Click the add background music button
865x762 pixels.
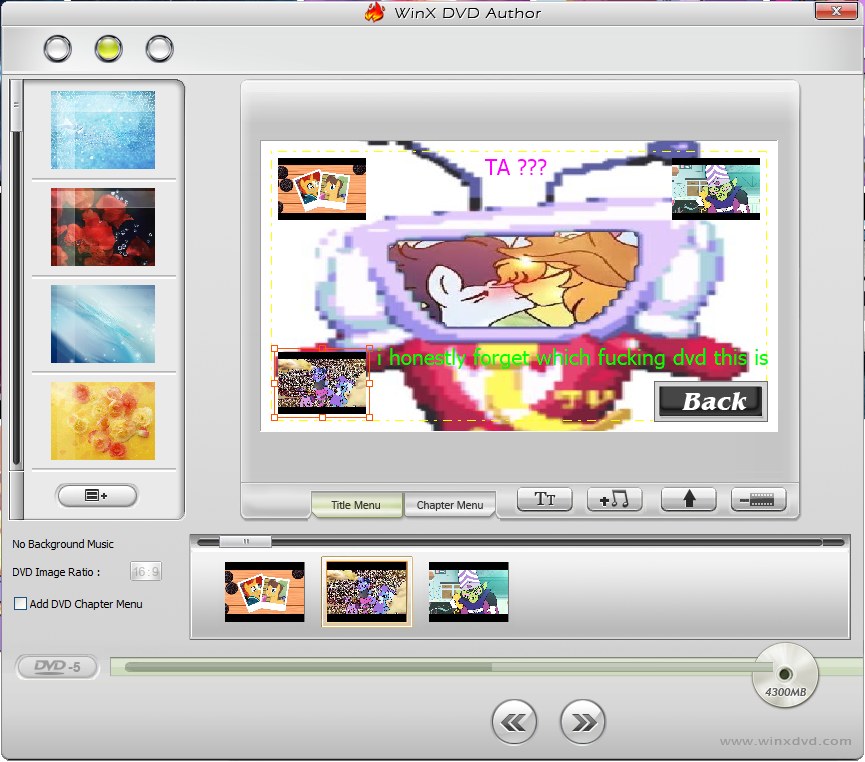coord(615,499)
